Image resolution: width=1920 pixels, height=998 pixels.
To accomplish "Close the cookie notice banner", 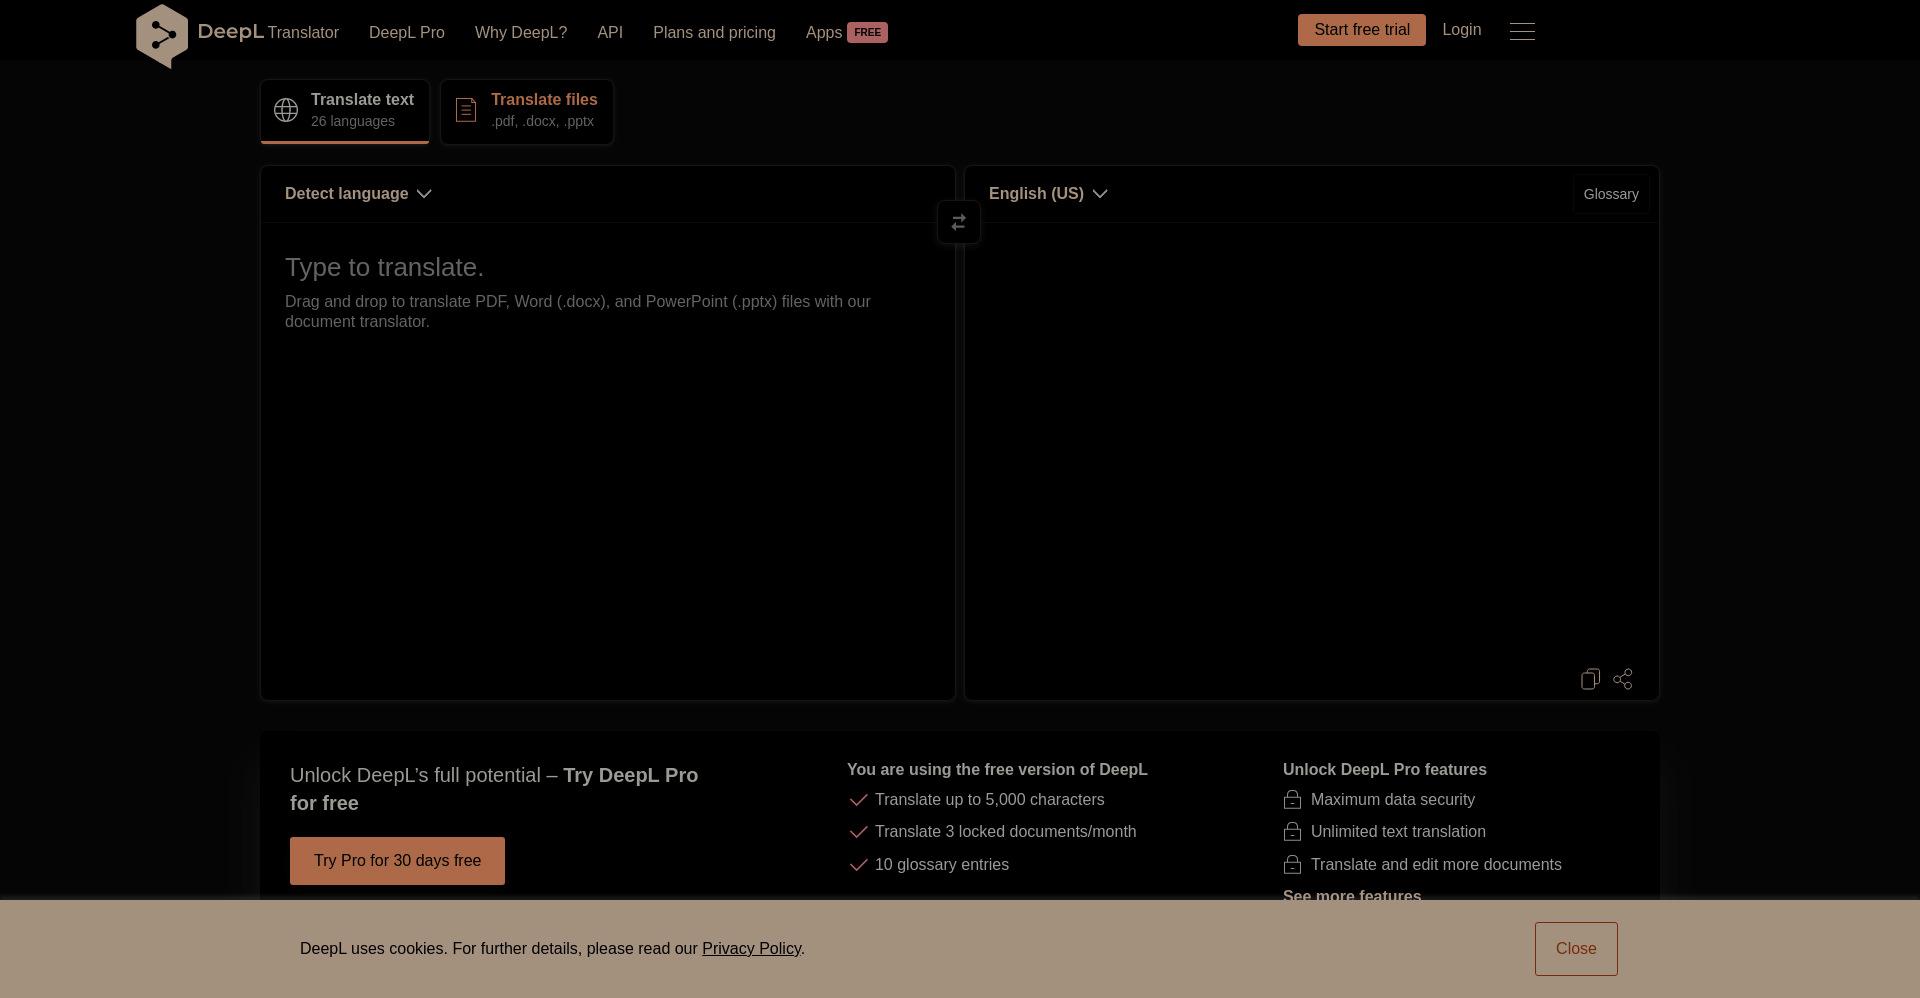I will point(1576,949).
